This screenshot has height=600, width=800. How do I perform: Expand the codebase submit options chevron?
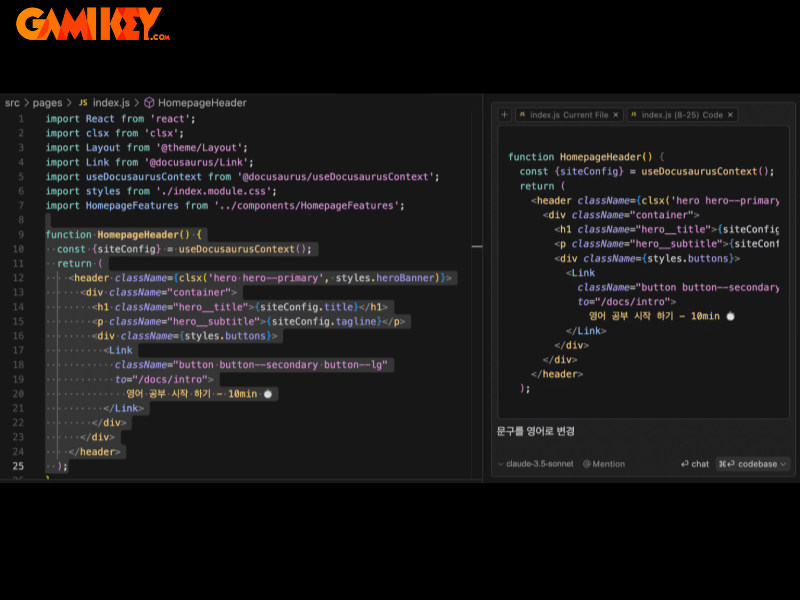pyautogui.click(x=782, y=464)
